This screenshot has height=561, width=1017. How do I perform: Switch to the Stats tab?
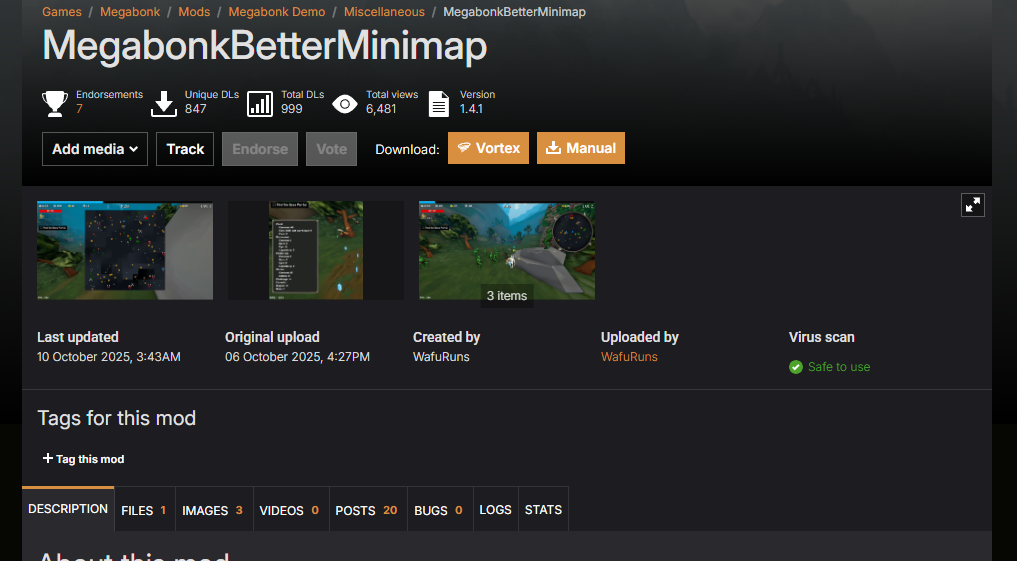pyautogui.click(x=544, y=510)
